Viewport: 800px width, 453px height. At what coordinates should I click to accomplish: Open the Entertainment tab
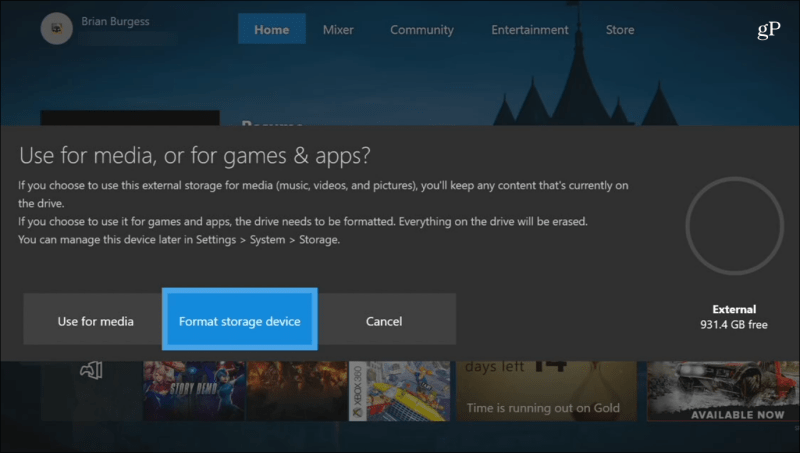[530, 30]
